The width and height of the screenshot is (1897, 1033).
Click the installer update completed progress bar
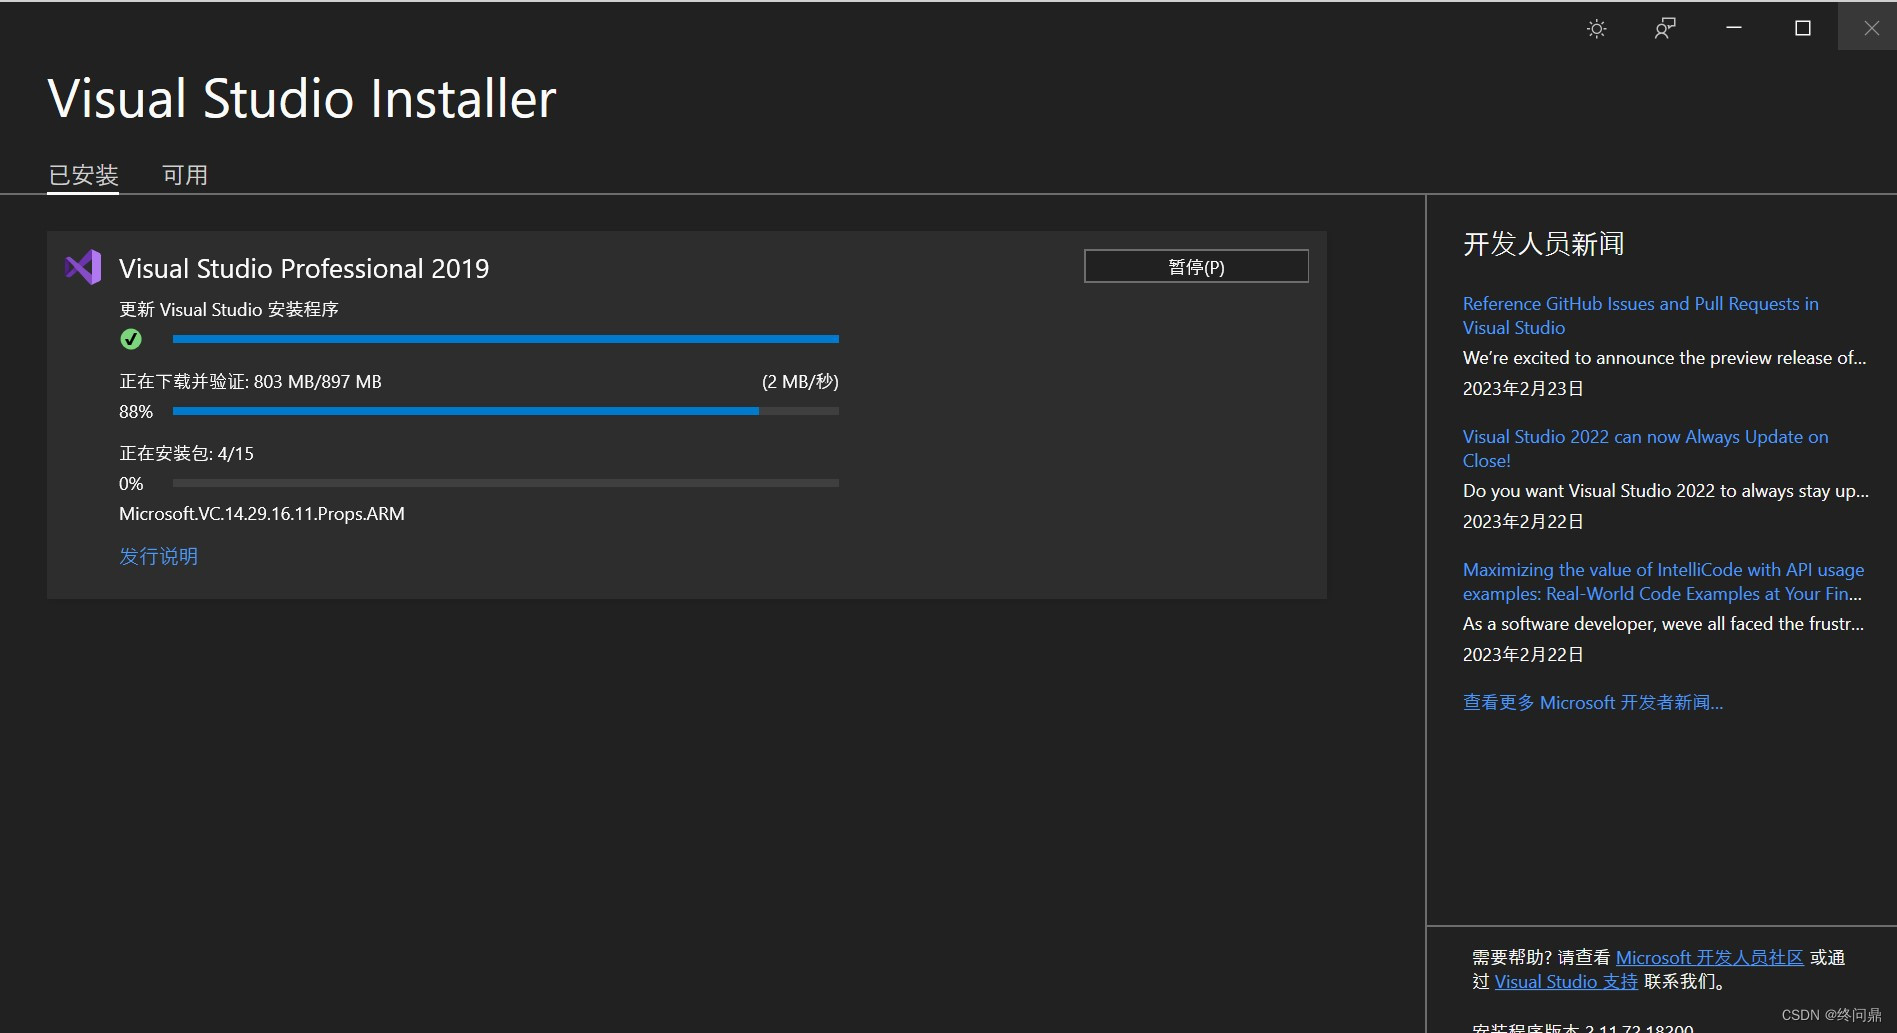505,339
